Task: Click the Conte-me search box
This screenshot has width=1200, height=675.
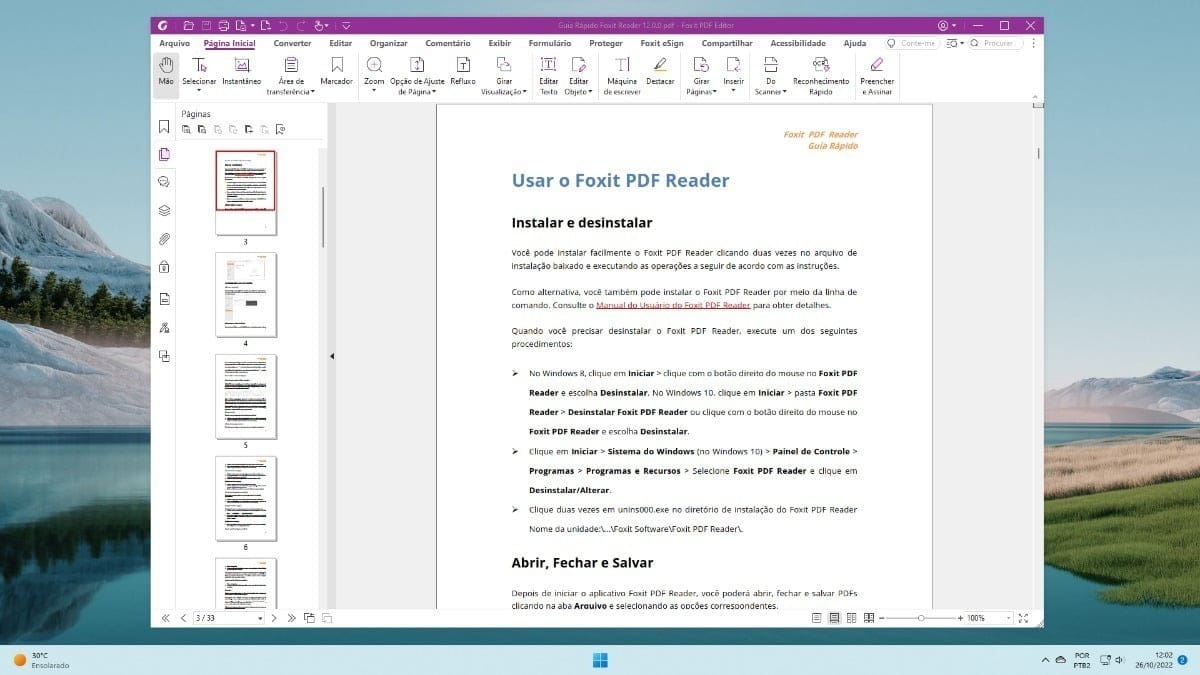Action: [913, 43]
